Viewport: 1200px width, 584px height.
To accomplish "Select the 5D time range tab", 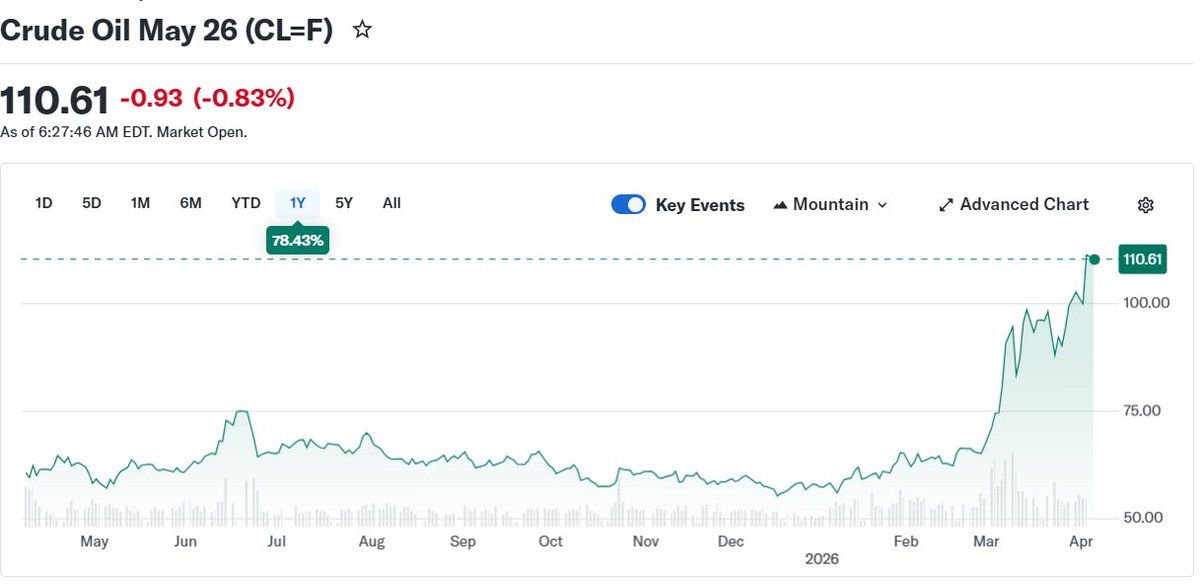I will point(92,203).
